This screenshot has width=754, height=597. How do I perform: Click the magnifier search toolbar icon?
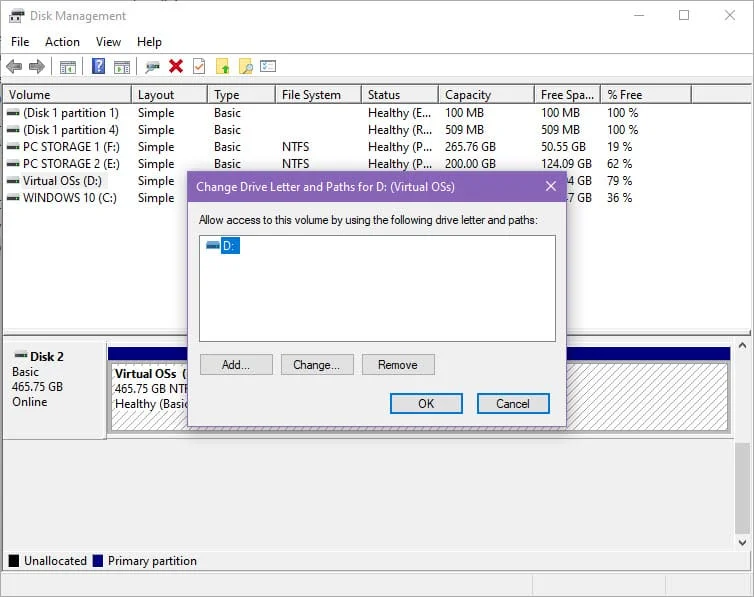click(x=245, y=66)
